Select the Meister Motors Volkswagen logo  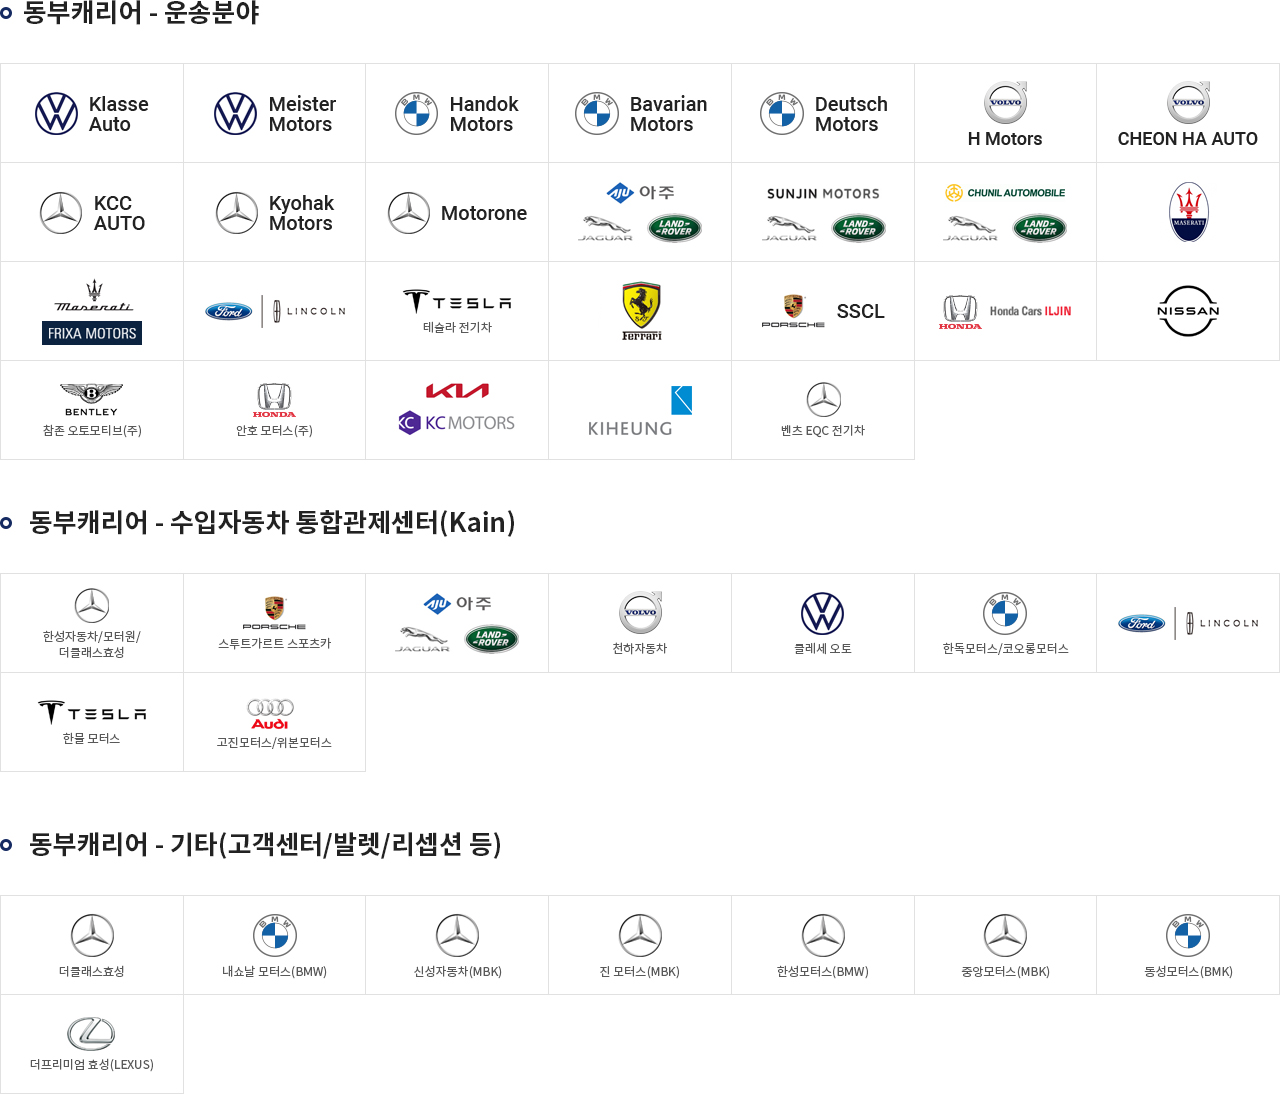[x=236, y=114]
